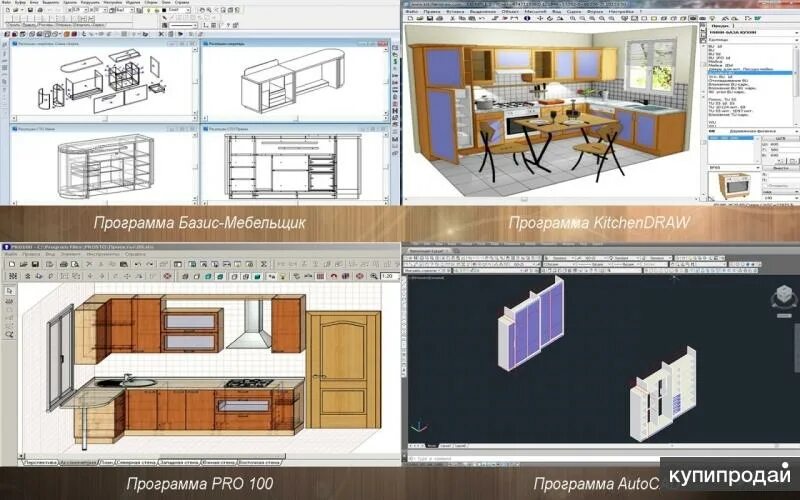Select arrow pointer tool in PRO100 left toolbar
This screenshot has height=500, width=800.
[x=9, y=291]
